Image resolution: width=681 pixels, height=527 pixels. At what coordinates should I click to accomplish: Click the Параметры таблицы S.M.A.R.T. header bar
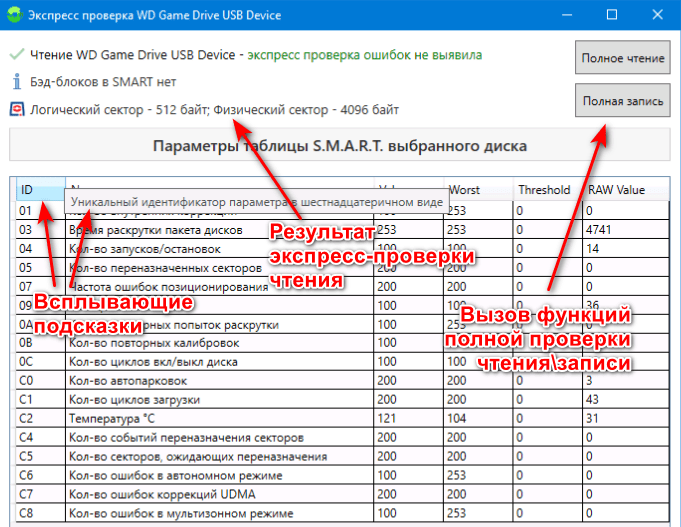pyautogui.click(x=340, y=145)
